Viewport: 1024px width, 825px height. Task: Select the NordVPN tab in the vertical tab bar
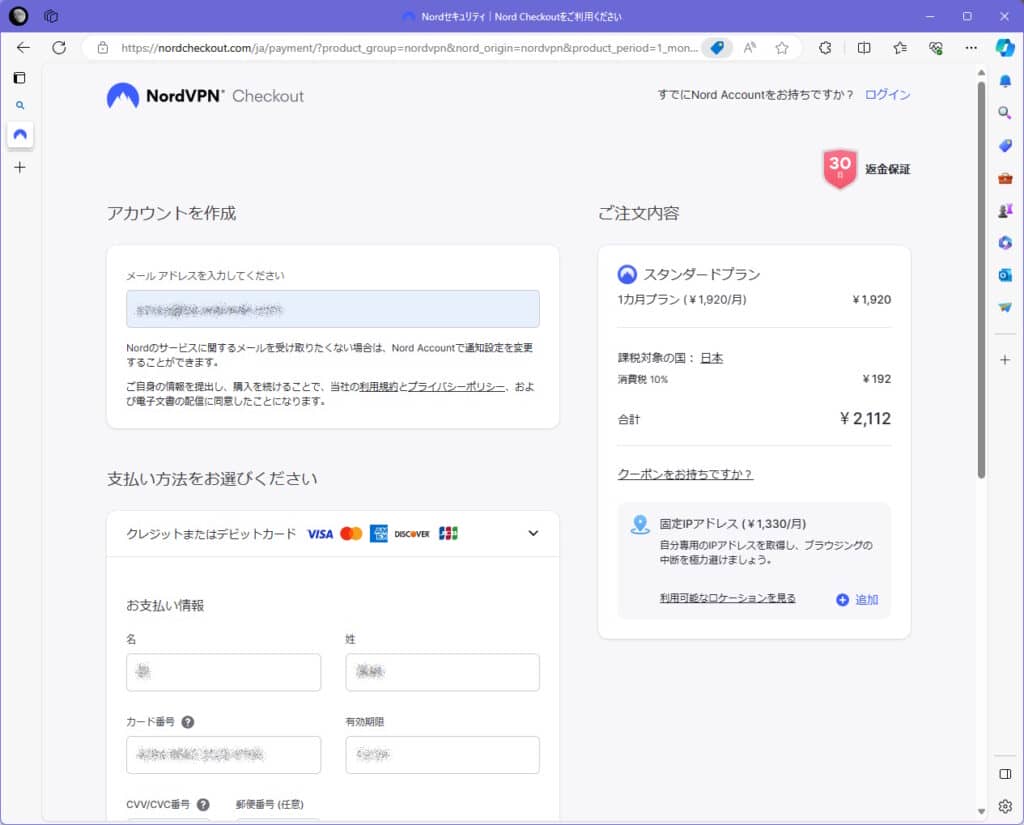[20, 135]
